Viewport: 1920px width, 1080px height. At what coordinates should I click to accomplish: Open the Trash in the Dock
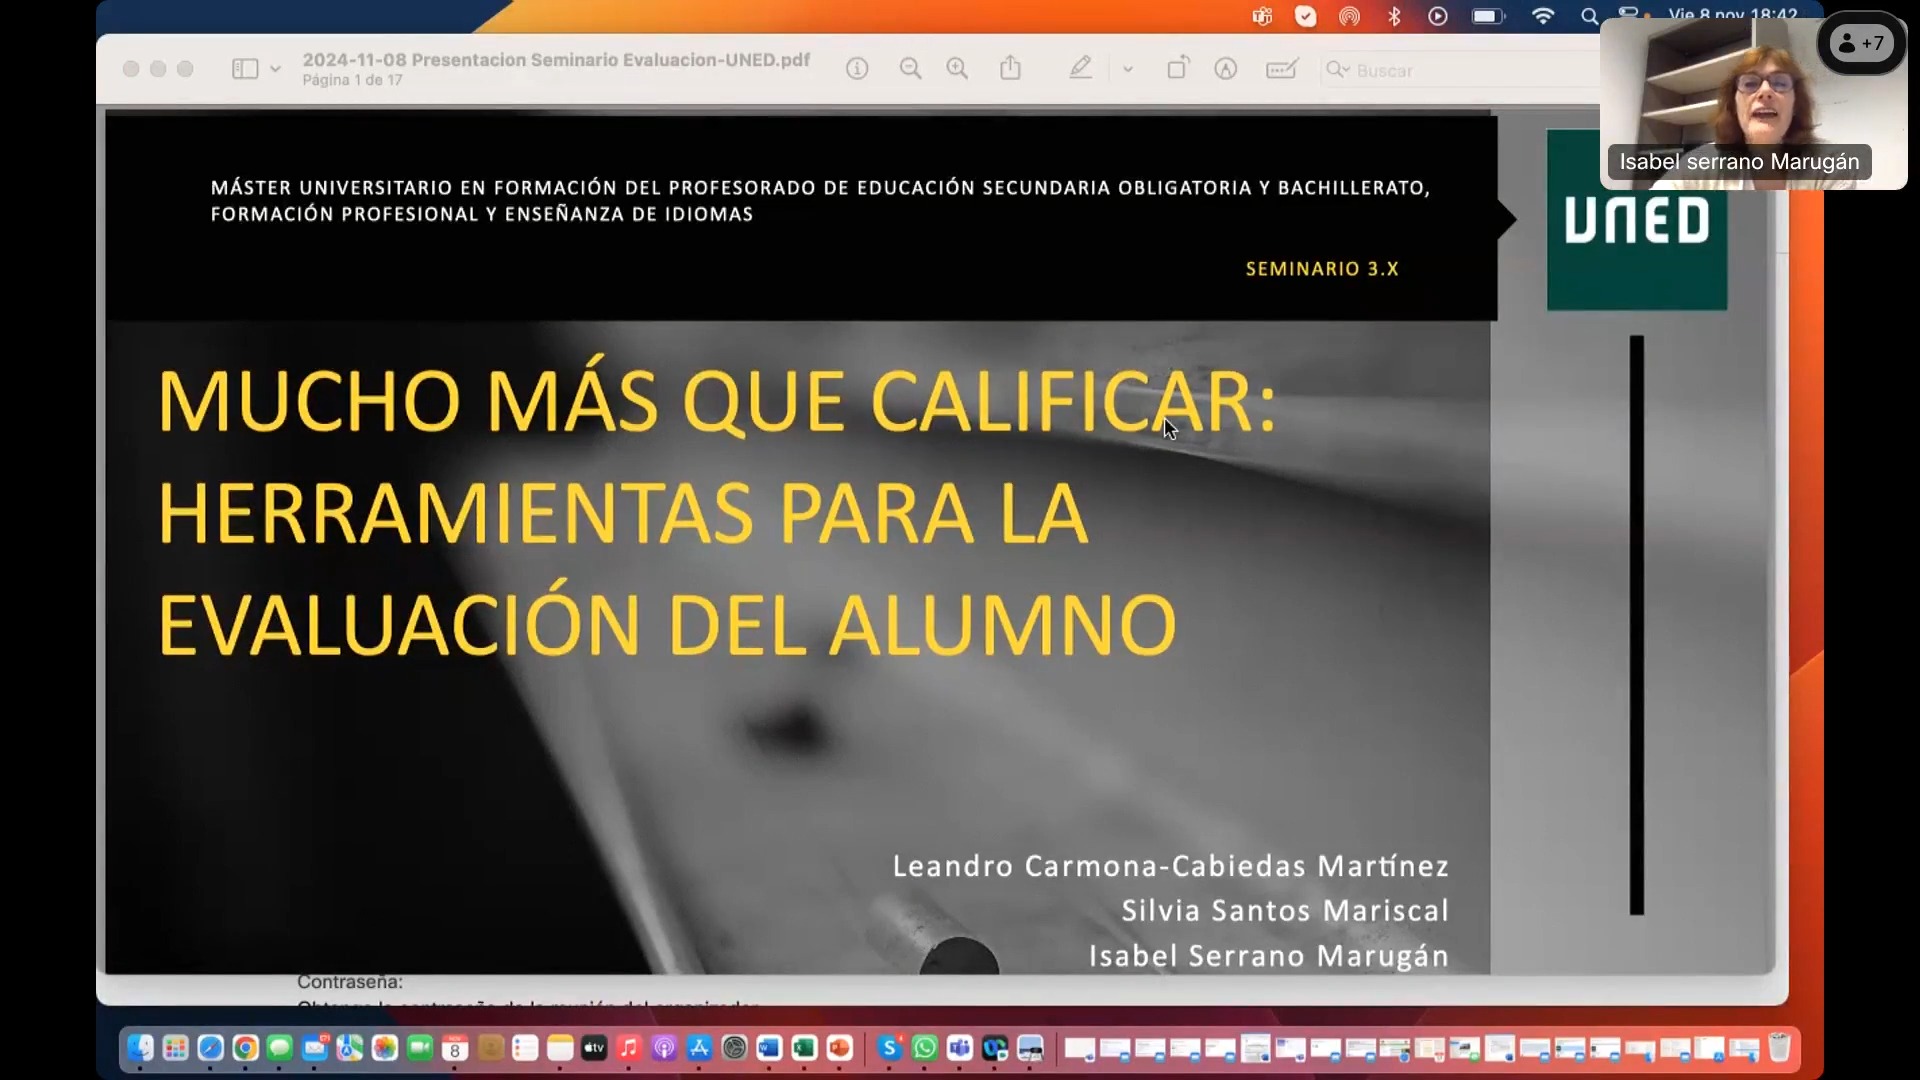point(1779,1047)
